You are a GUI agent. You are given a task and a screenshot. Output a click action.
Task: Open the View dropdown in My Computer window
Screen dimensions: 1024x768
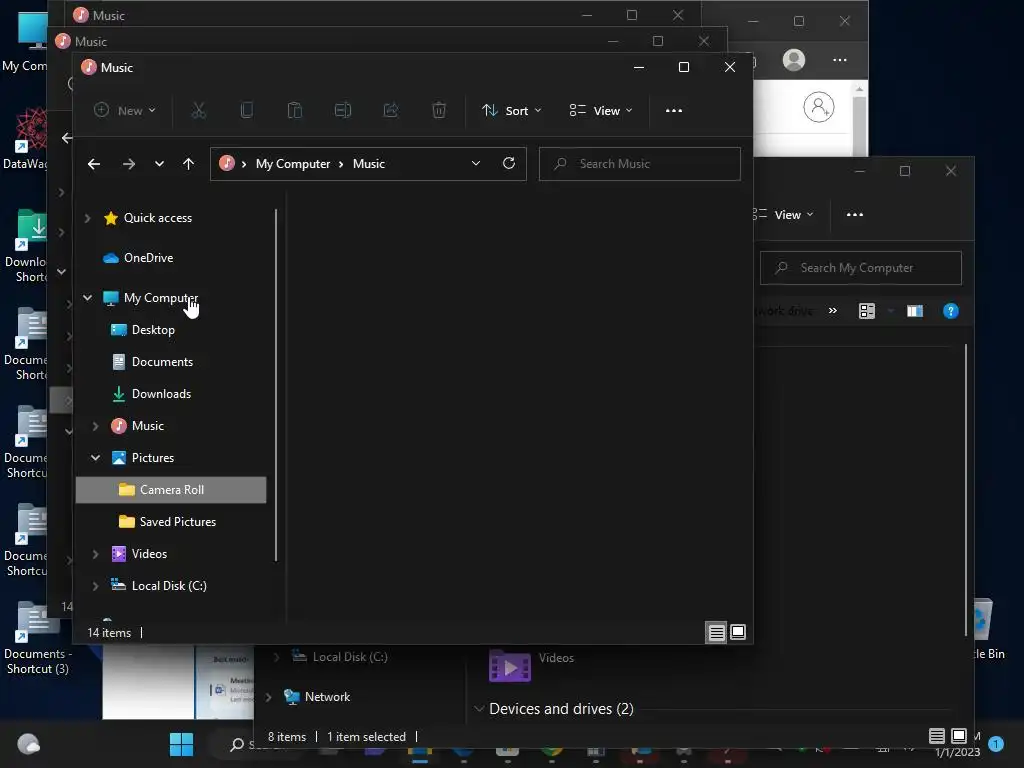pos(784,214)
